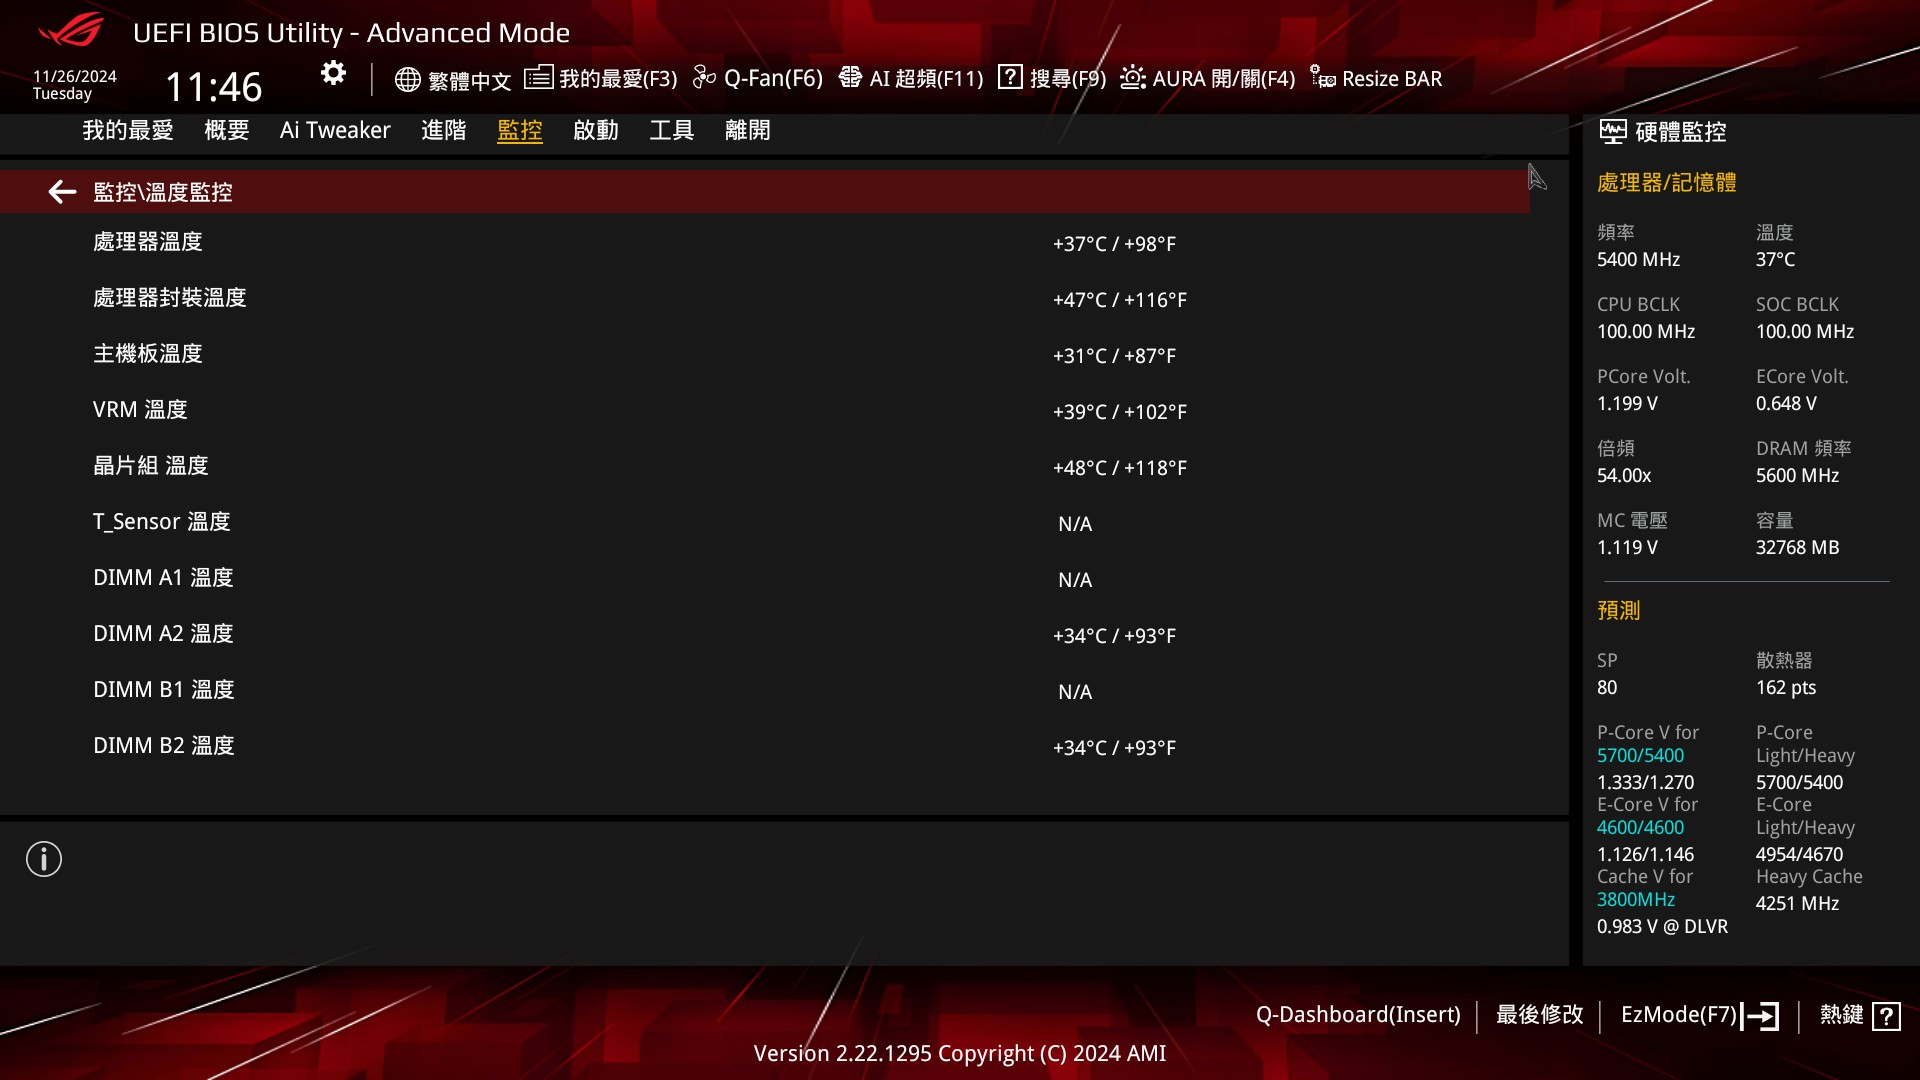Open Q-Fan(F6) fan control
1920x1080 pixels.
click(758, 78)
